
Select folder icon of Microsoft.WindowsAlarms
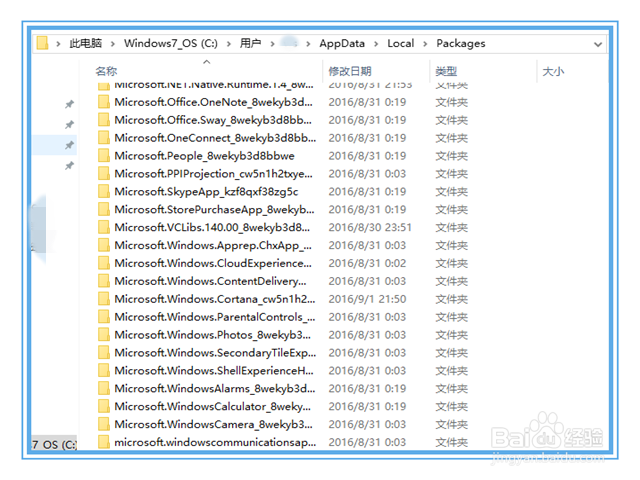104,389
